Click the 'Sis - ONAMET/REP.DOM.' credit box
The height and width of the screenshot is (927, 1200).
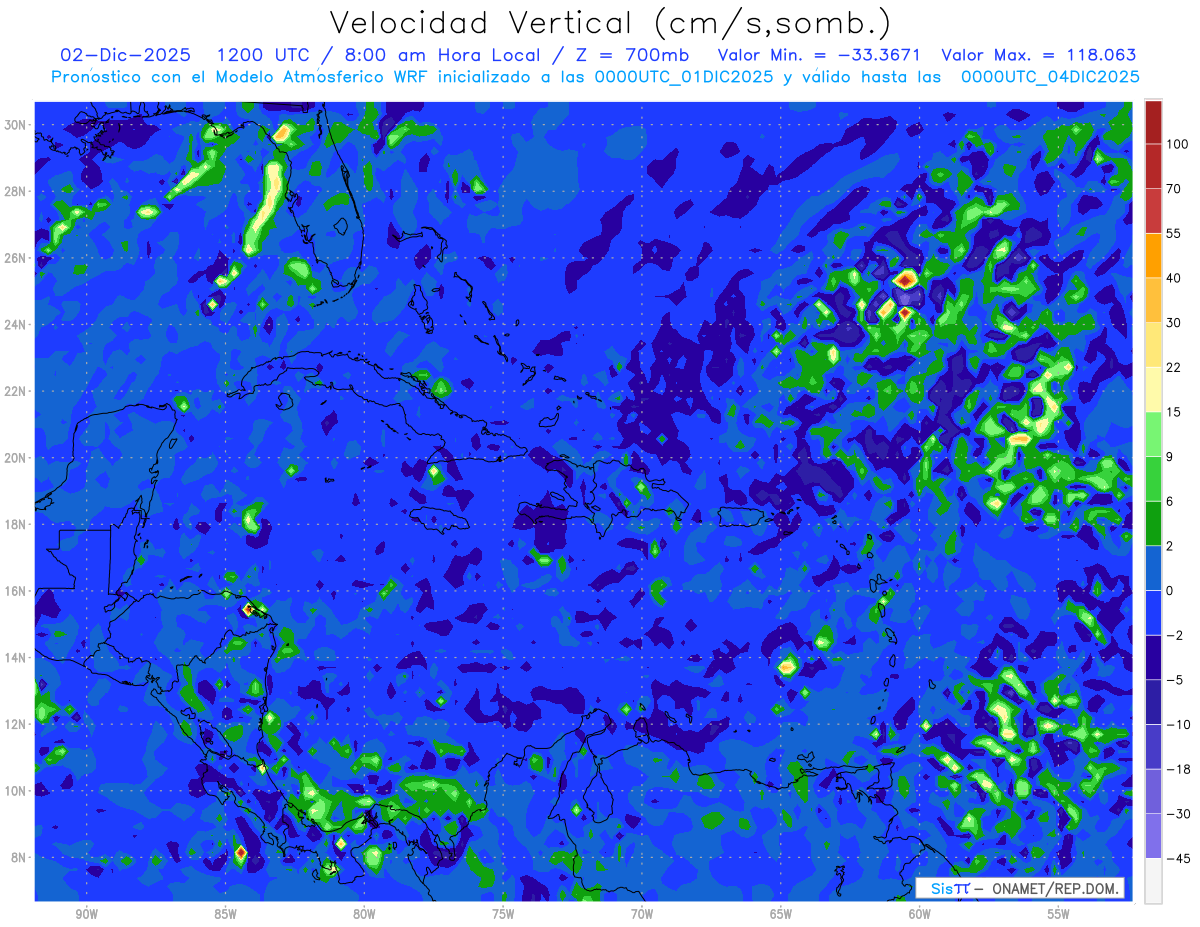tap(1020, 888)
